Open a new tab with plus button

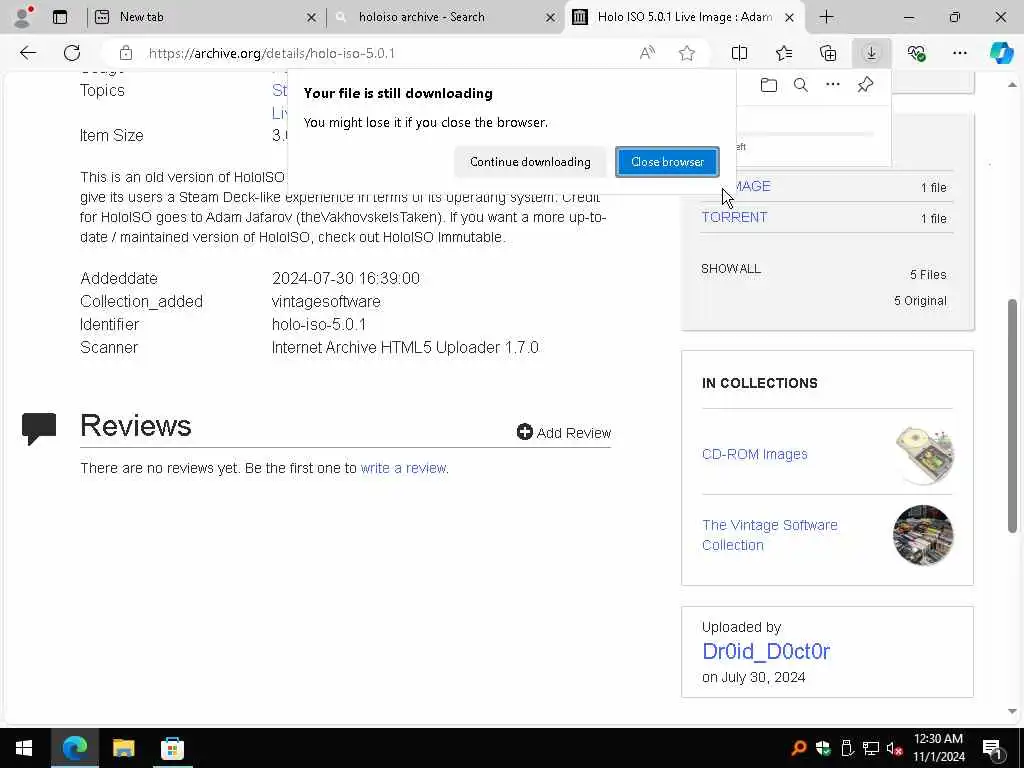pos(826,17)
